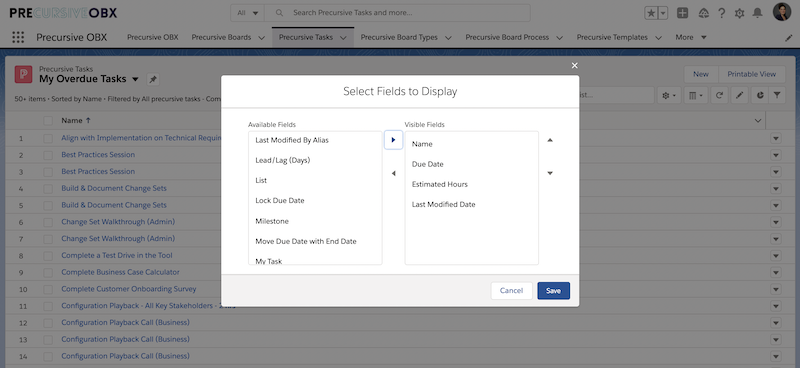Check Complete Customer Onboarding Survey checkbox
The image size is (800, 368).
48,289
